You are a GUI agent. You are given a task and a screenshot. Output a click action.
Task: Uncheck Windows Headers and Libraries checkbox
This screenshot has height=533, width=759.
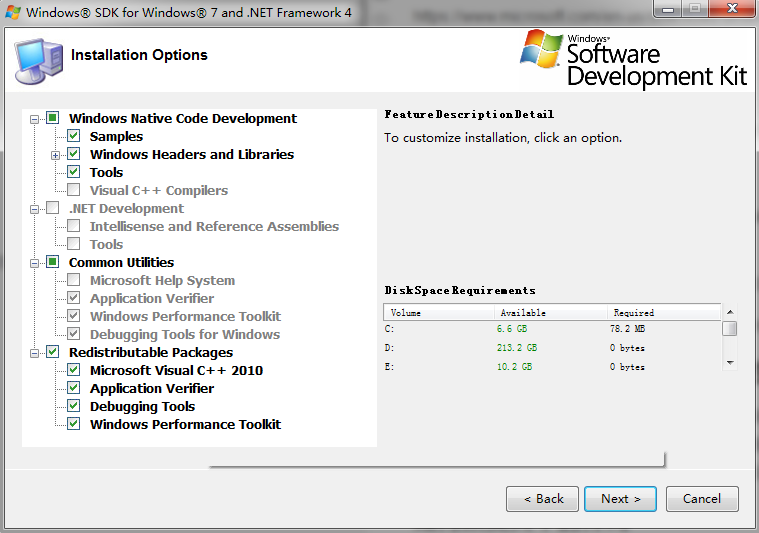pos(74,154)
